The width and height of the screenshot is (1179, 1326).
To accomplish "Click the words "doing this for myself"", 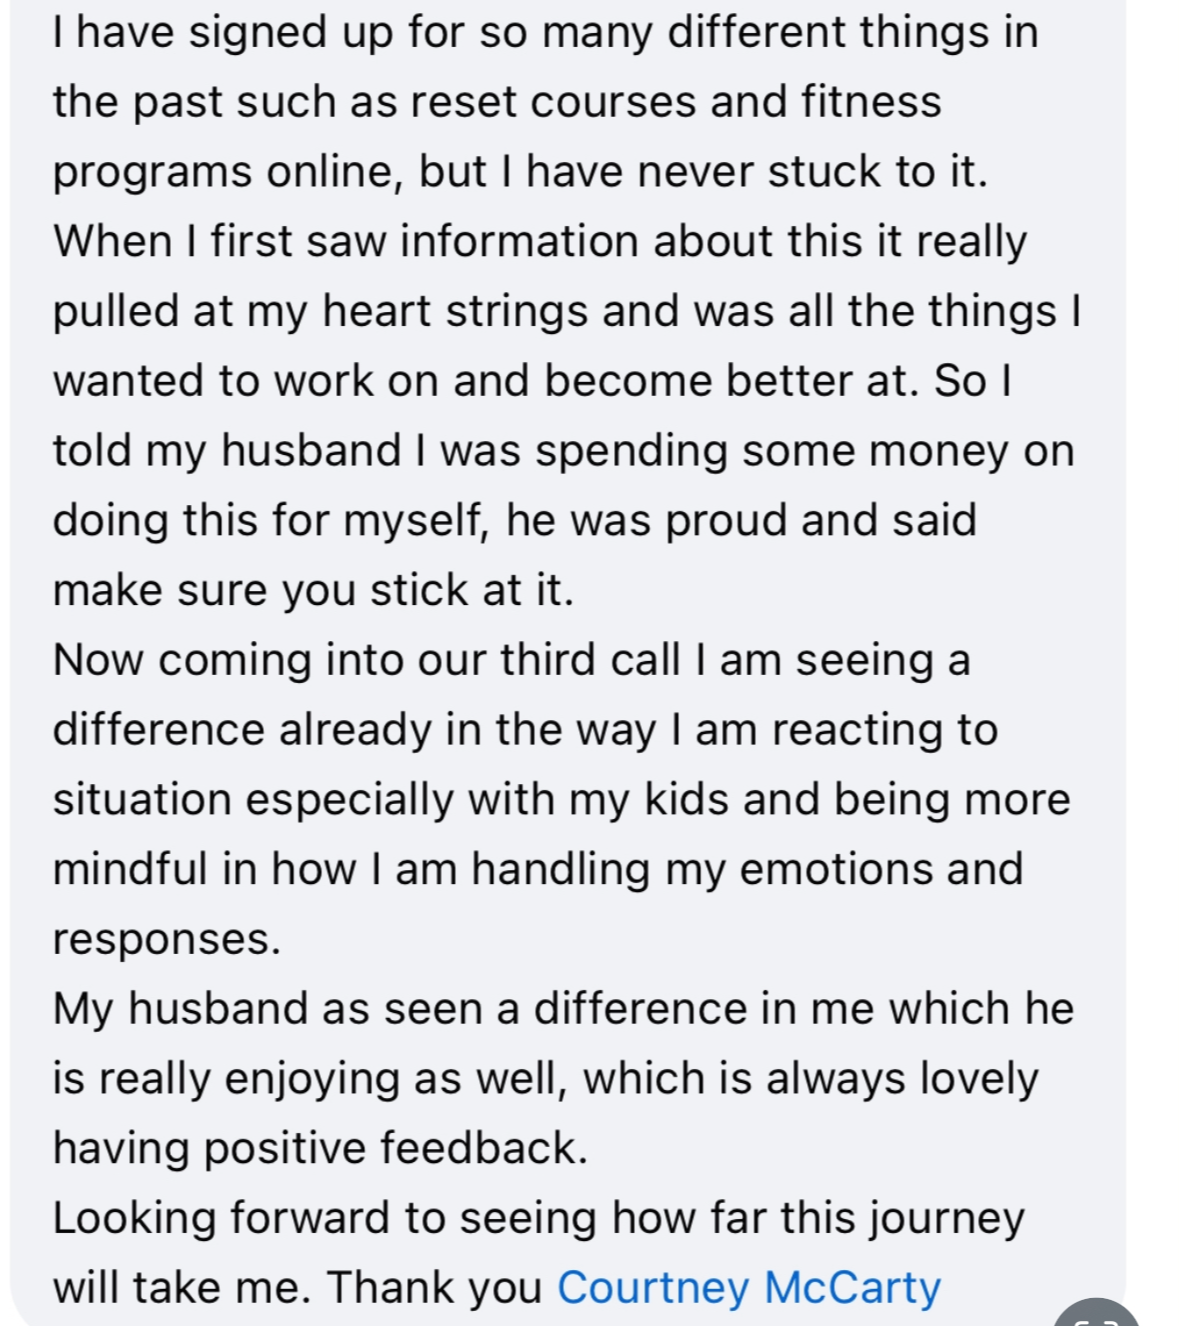I will point(269,520).
